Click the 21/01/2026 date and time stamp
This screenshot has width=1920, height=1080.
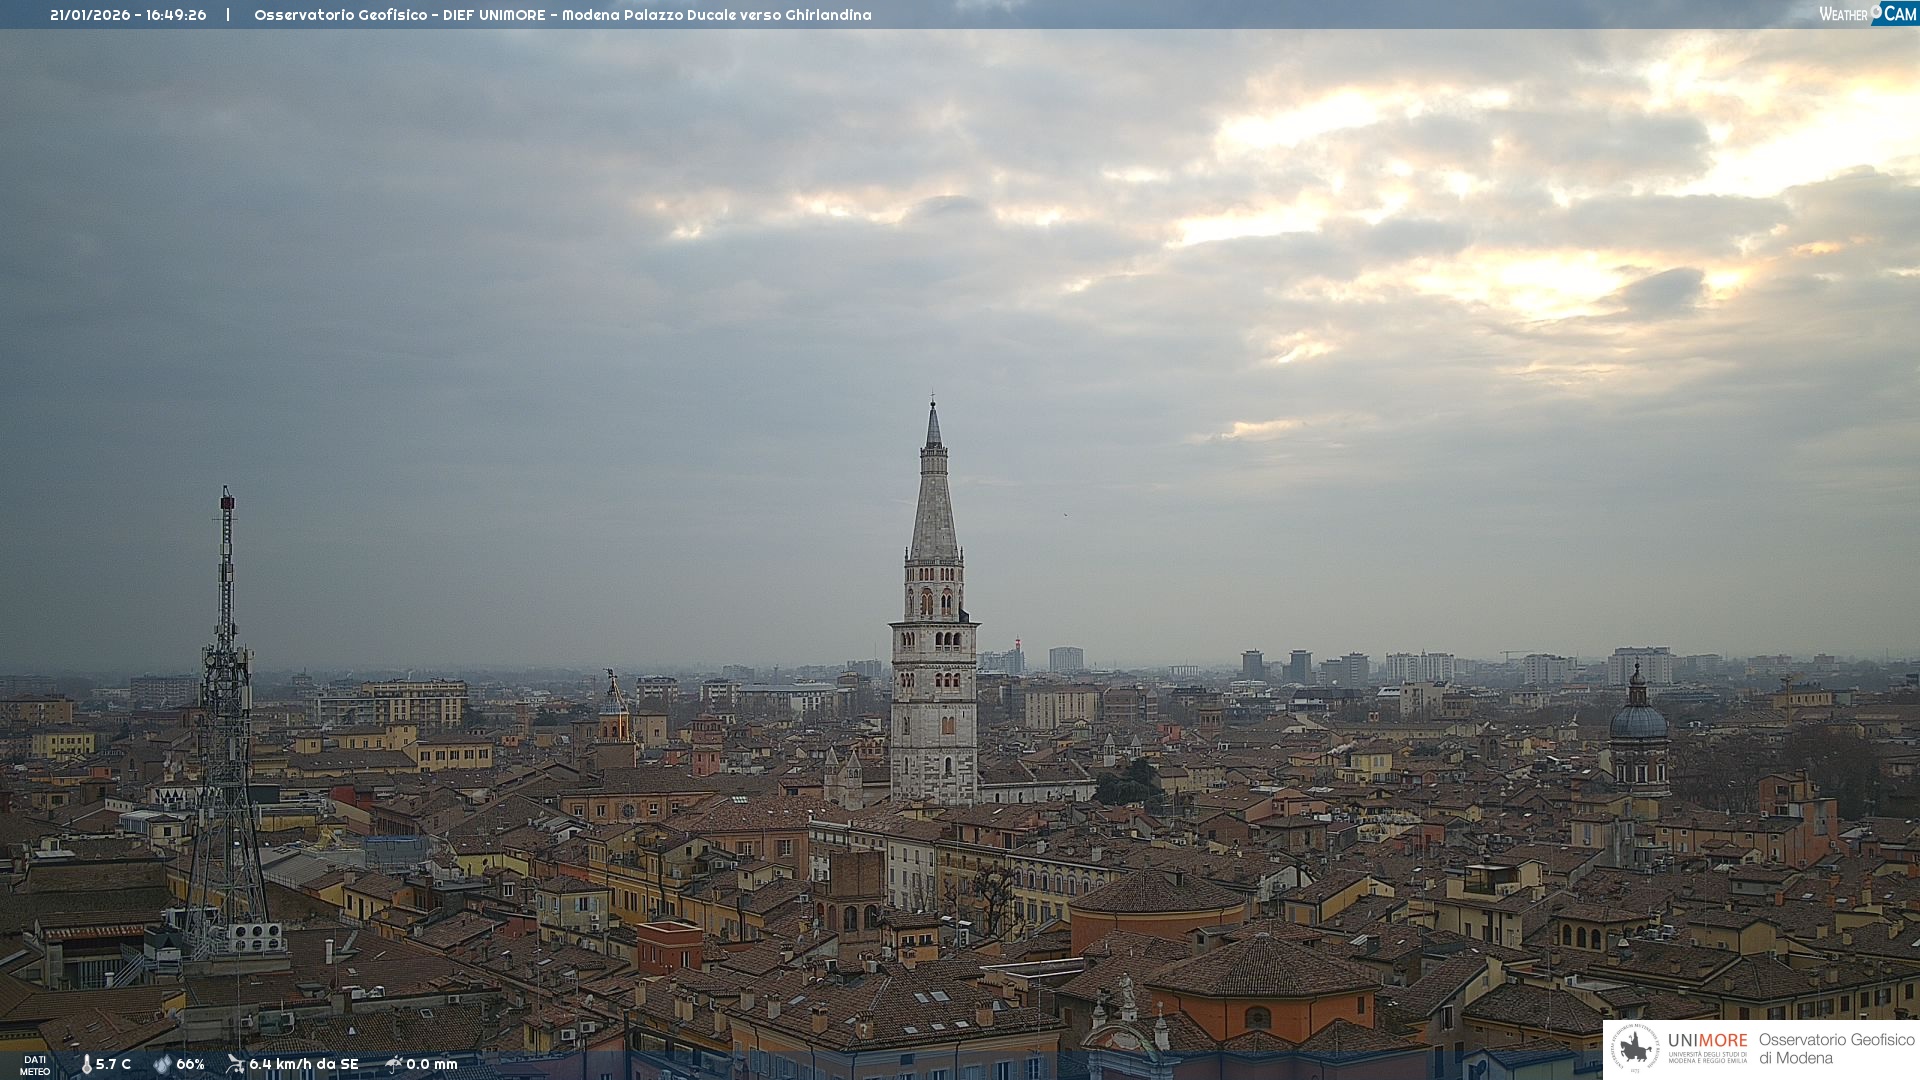(x=128, y=15)
